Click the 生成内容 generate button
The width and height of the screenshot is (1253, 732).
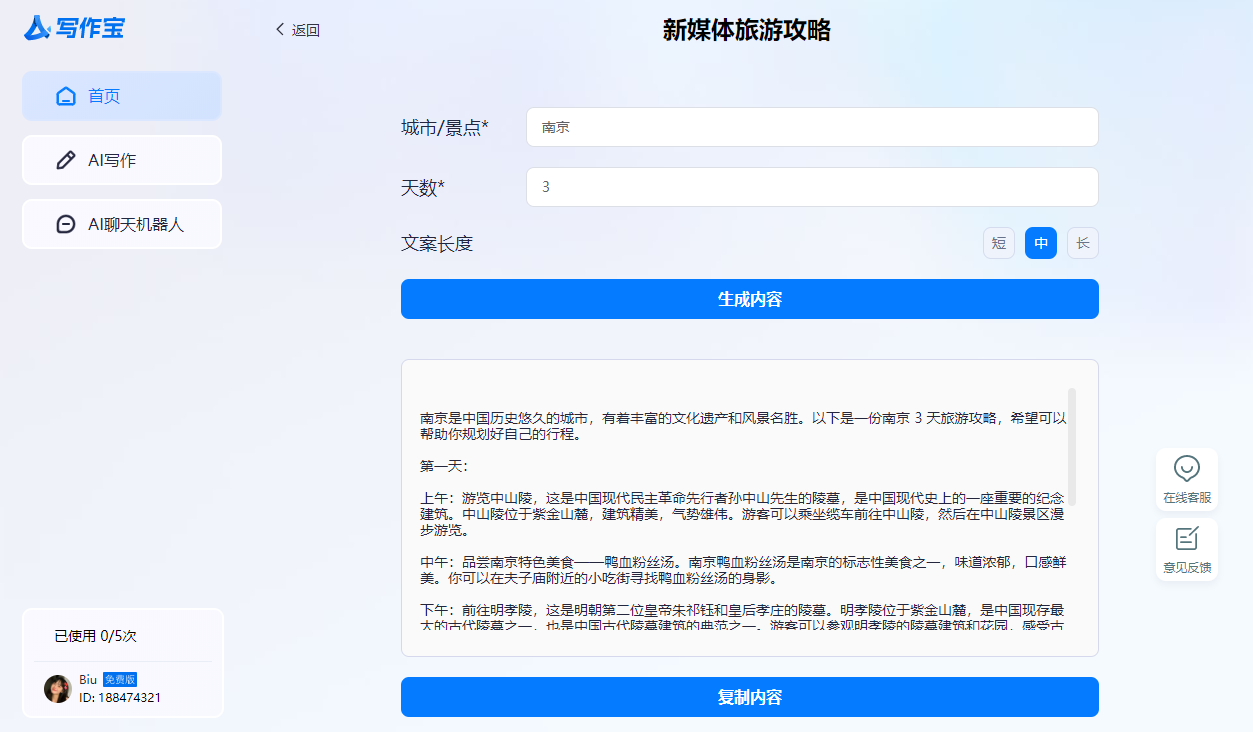point(748,298)
